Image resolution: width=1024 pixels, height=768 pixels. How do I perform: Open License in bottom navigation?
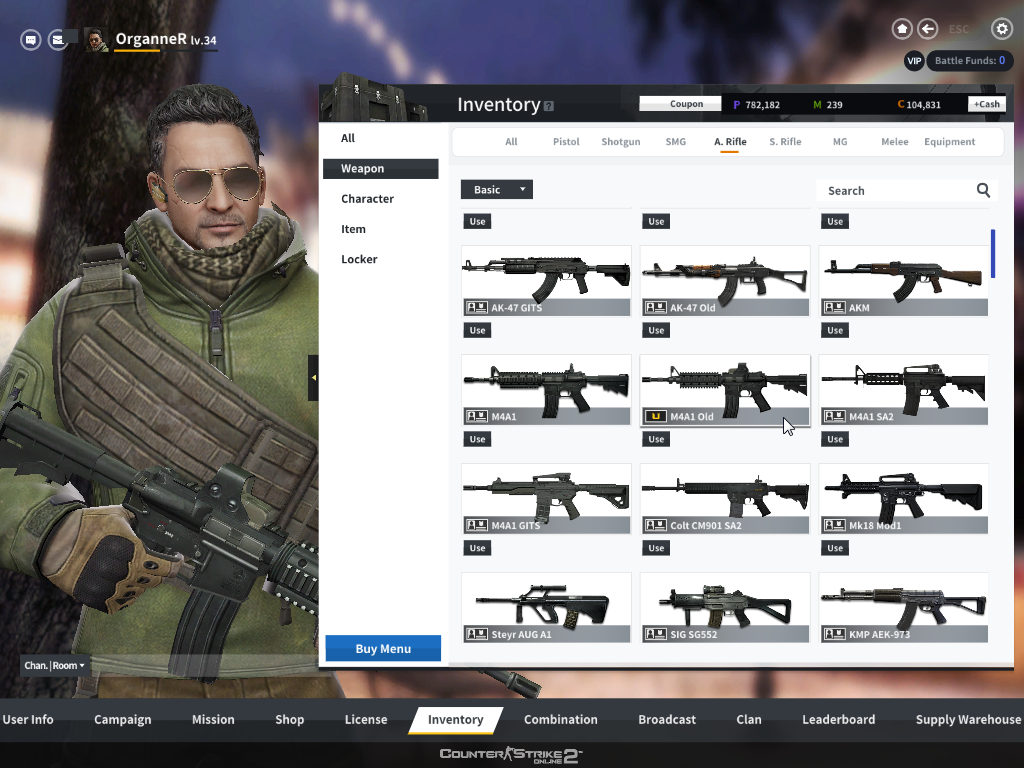point(366,720)
